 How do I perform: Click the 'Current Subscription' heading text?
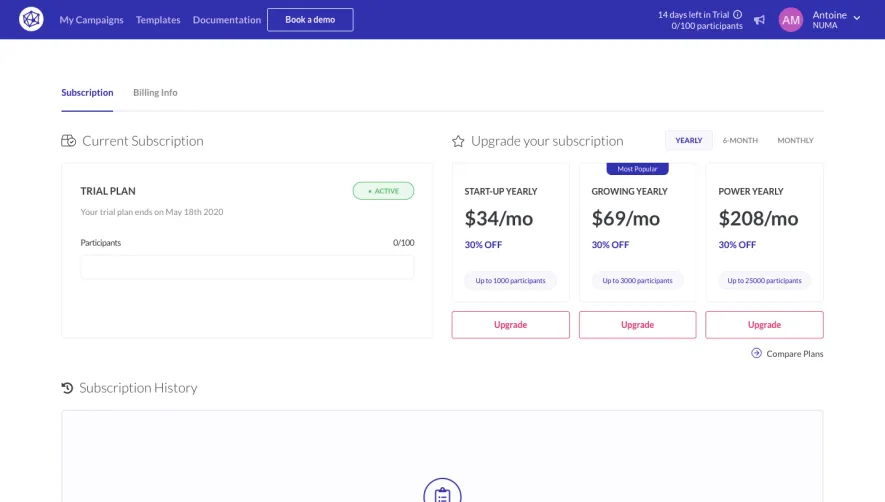click(143, 141)
